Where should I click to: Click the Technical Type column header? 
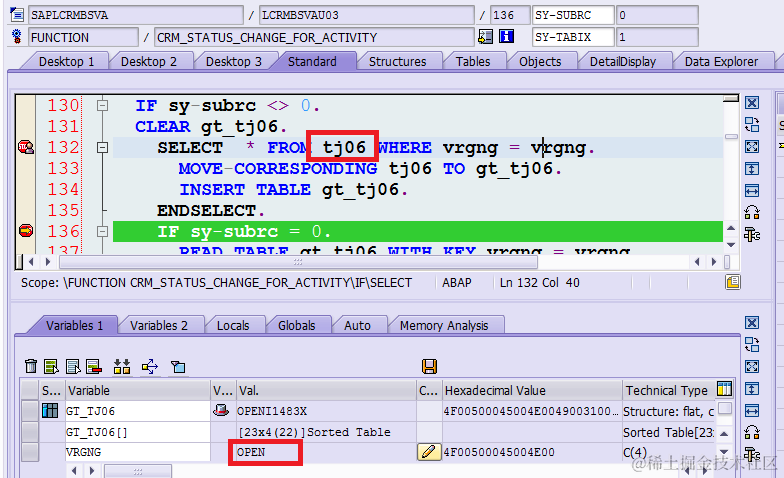tap(669, 390)
